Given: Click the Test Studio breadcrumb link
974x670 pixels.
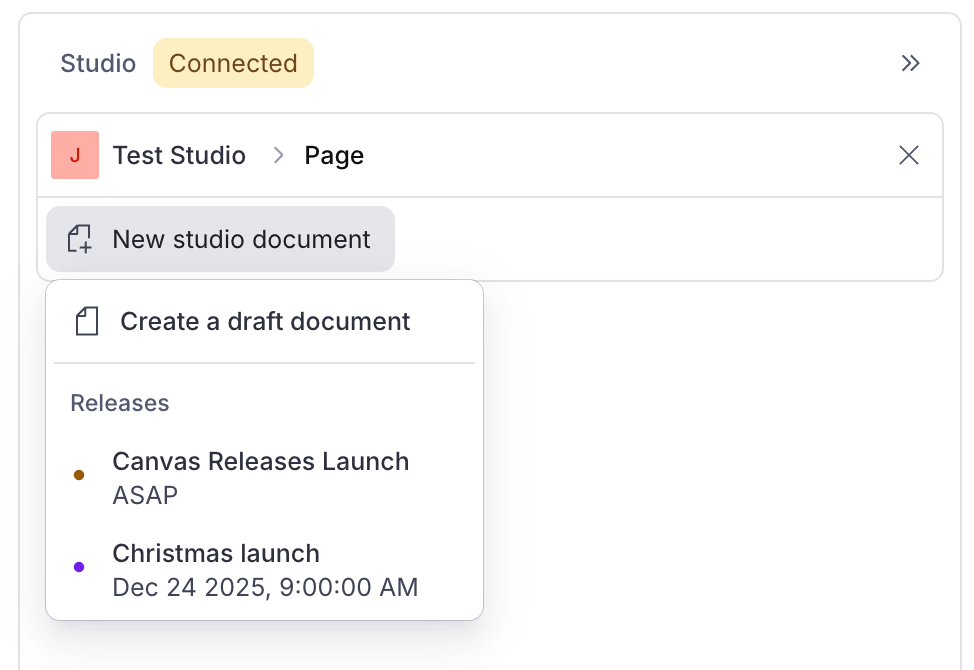Looking at the screenshot, I should pyautogui.click(x=179, y=155).
